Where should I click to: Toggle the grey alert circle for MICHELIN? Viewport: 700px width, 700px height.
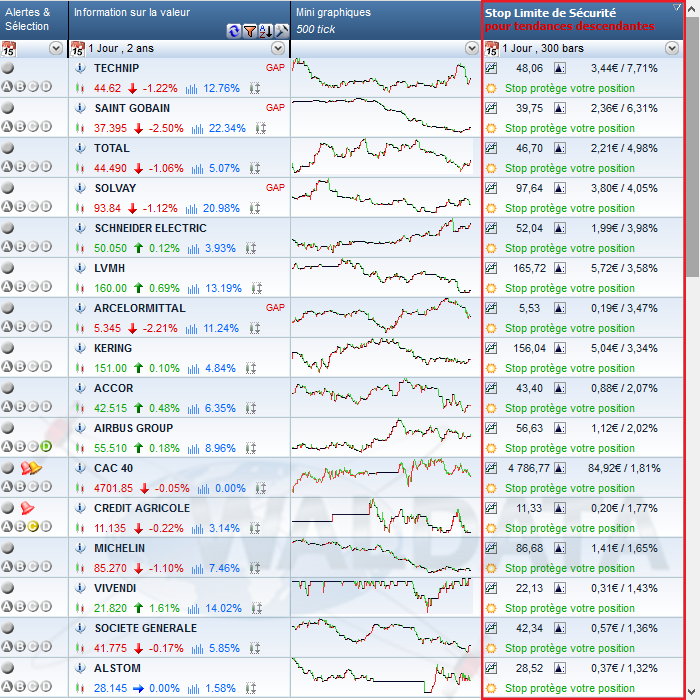[8, 548]
